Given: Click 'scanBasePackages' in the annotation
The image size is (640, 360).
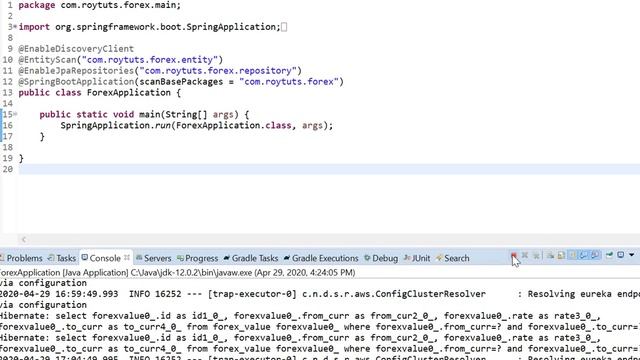Looking at the screenshot, I should [x=181, y=82].
